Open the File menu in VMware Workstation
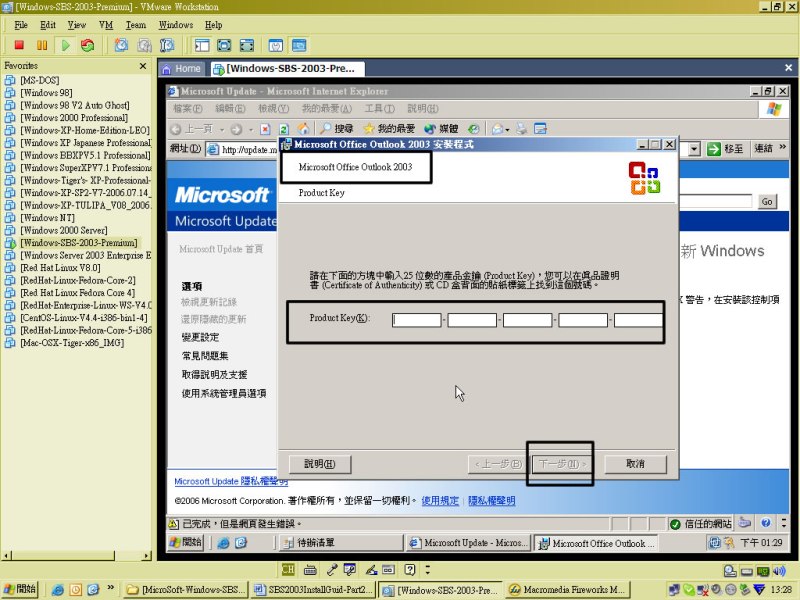 tap(21, 25)
